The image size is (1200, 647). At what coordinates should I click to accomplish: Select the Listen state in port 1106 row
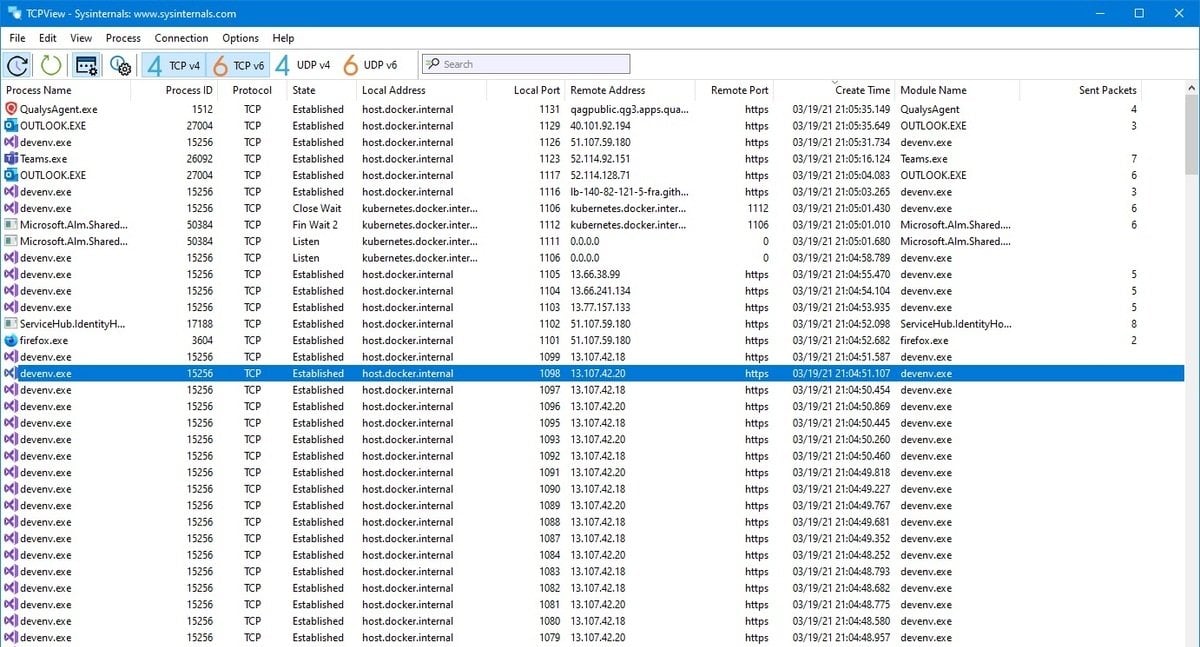(x=306, y=258)
